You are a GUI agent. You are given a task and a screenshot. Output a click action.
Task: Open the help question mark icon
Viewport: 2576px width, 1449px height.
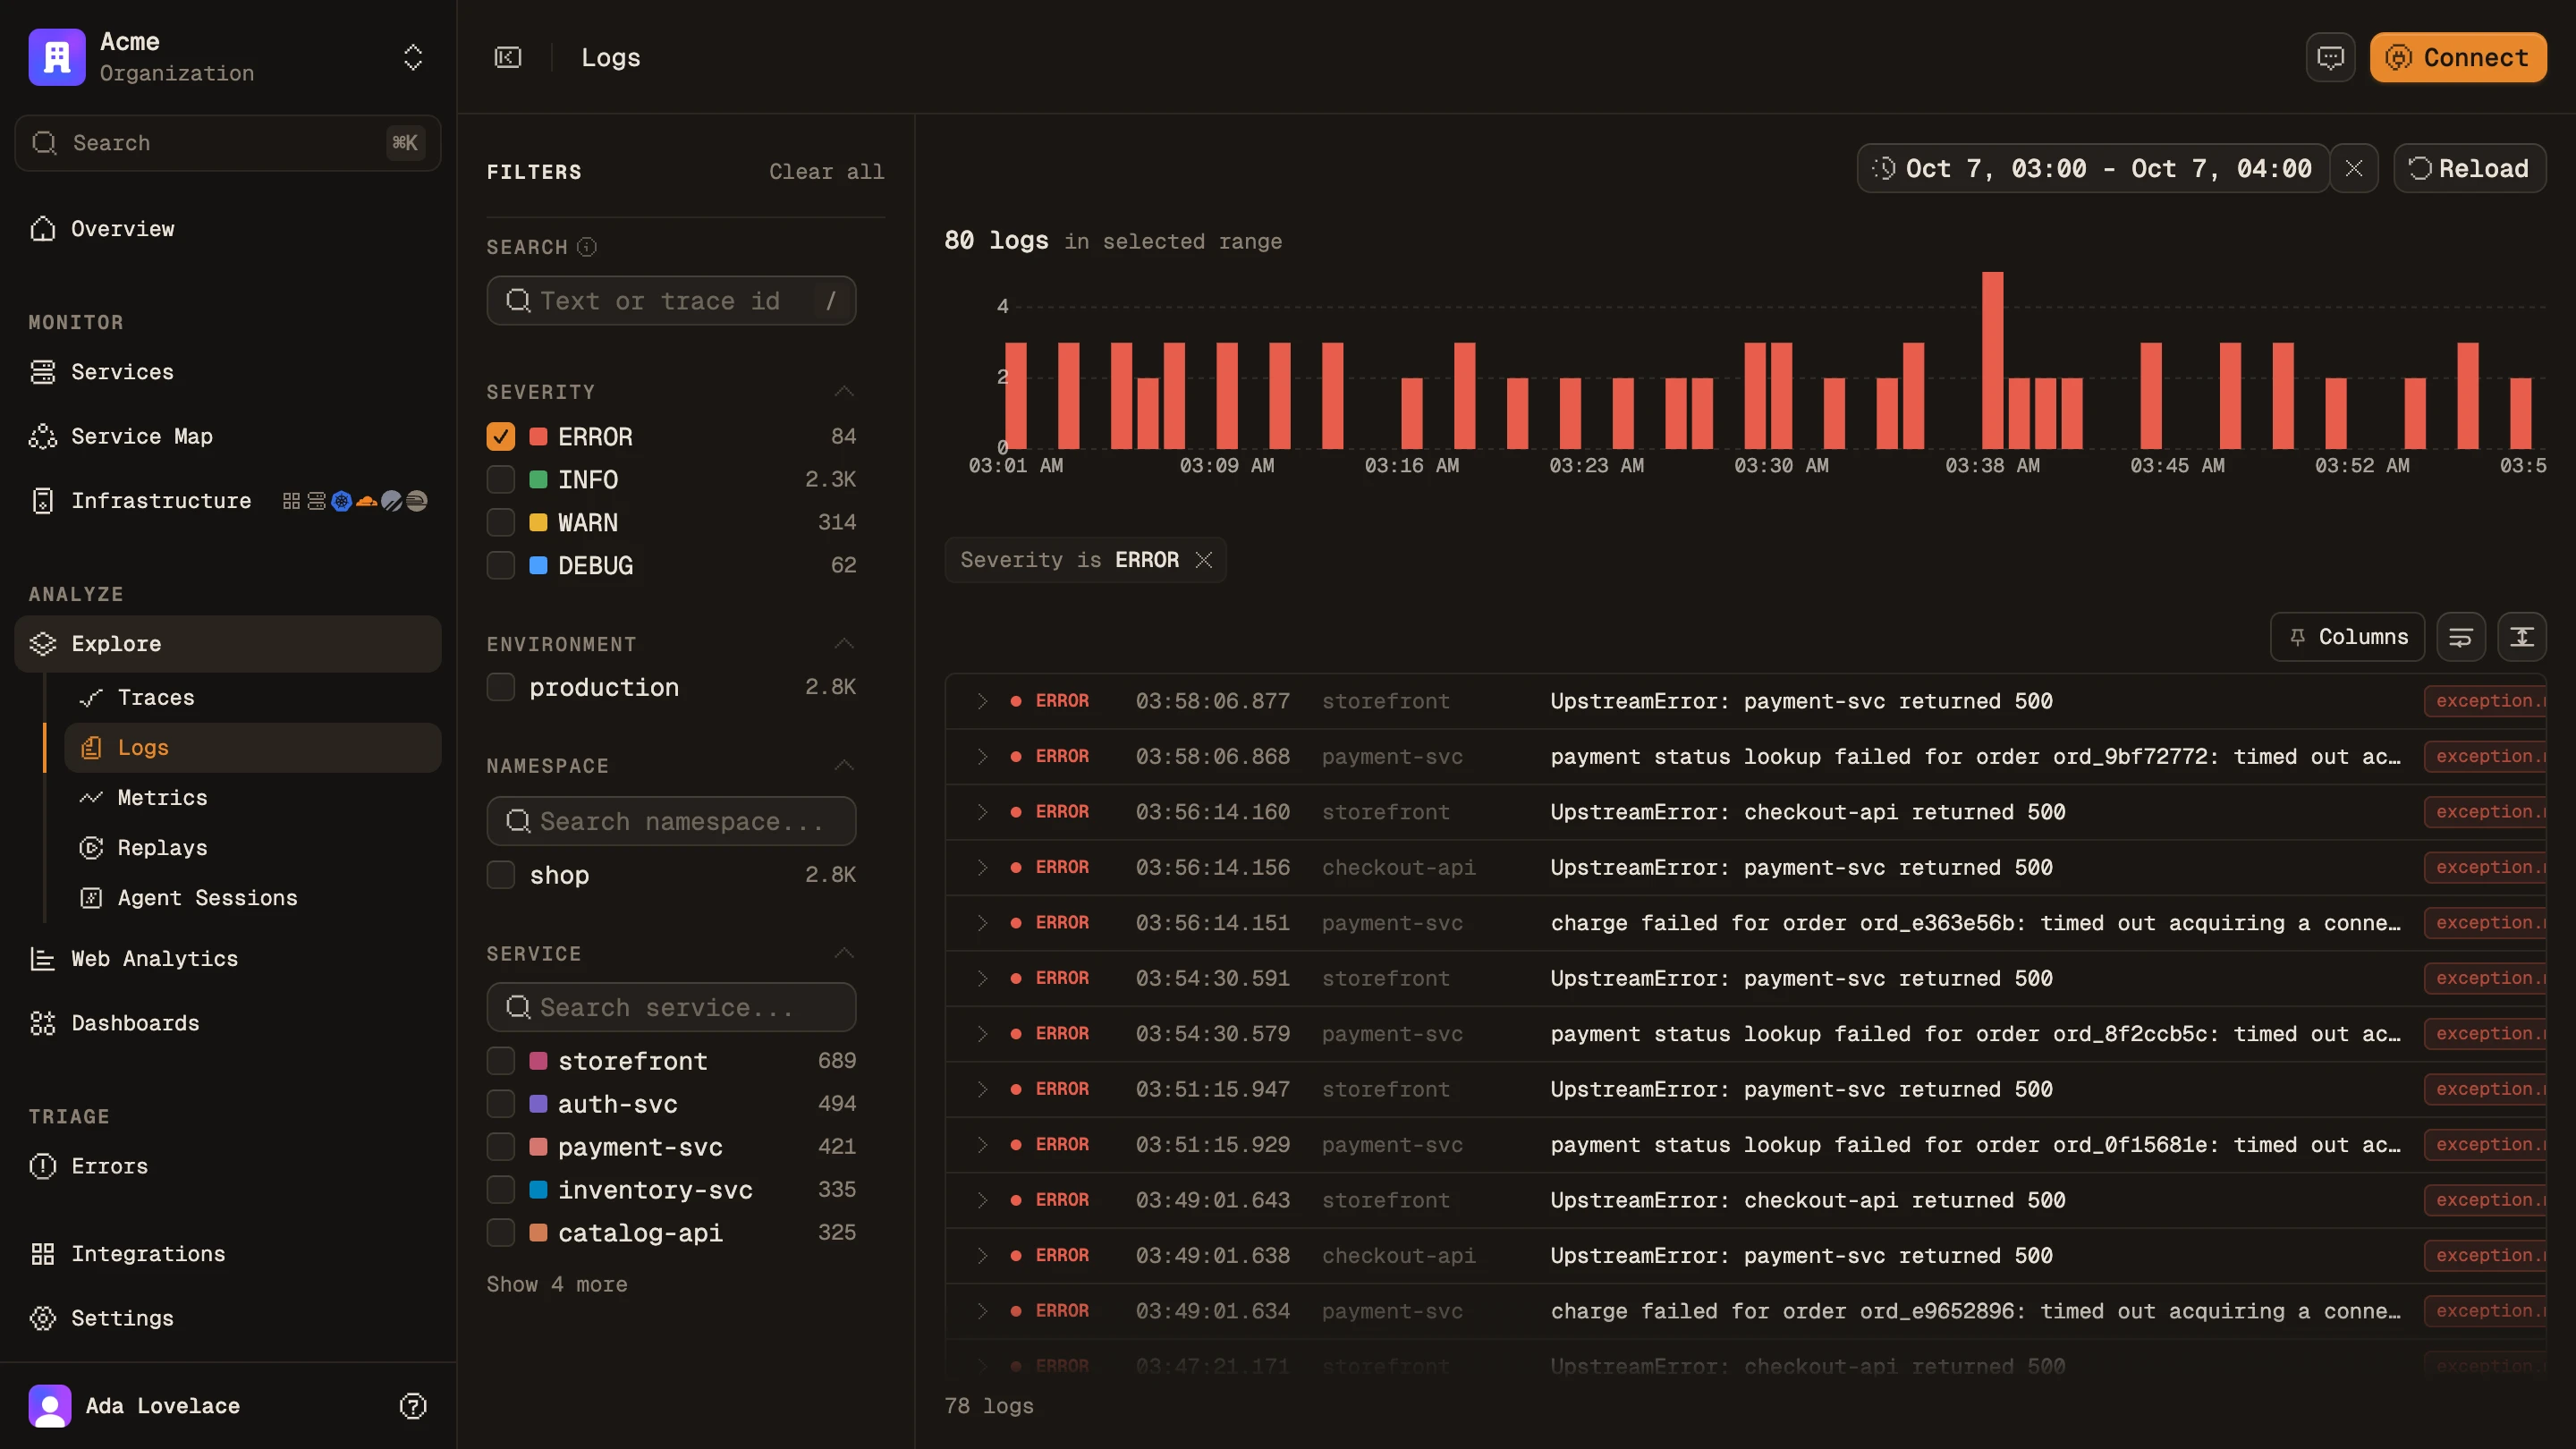coord(413,1406)
